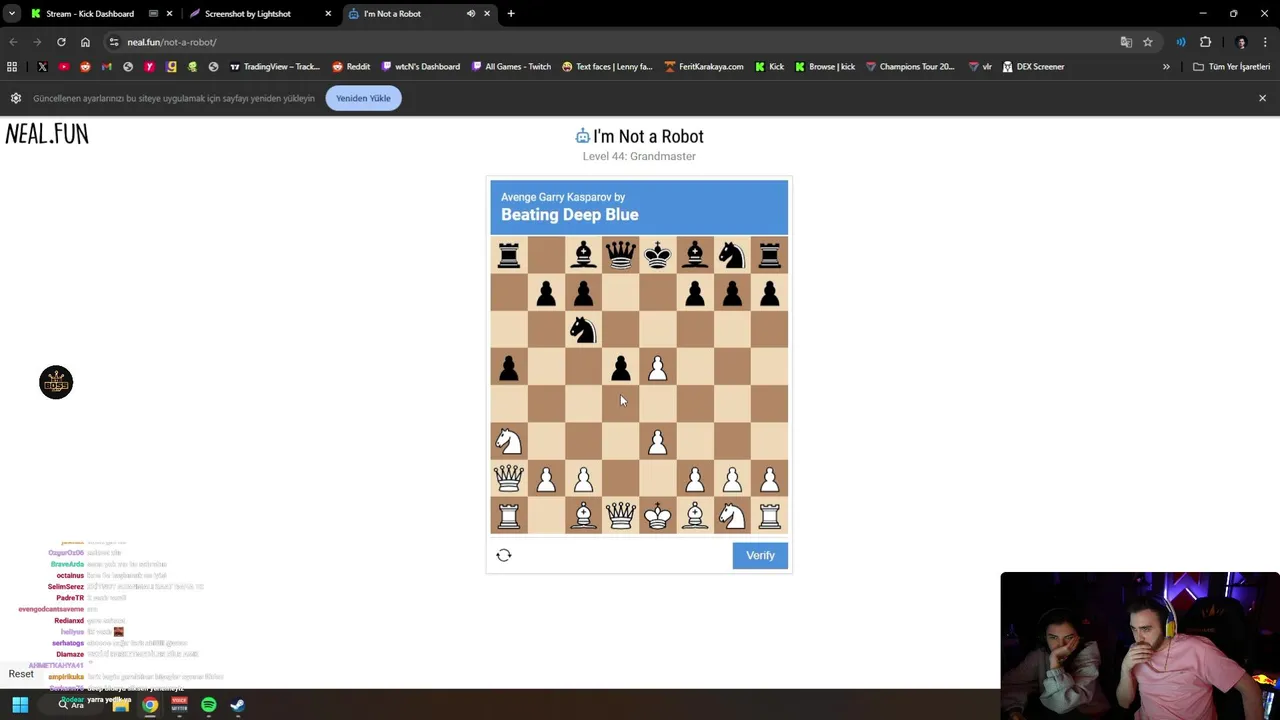Pick the white queen above the left rook
The height and width of the screenshot is (720, 1280).
(509, 479)
